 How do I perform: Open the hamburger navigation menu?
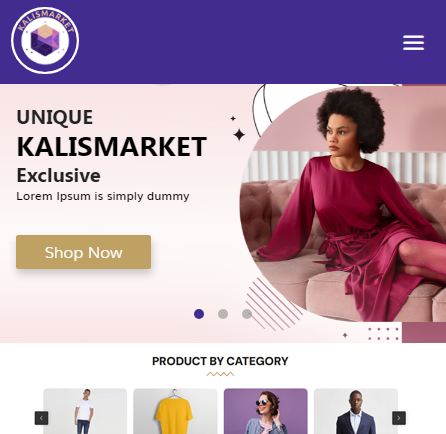(413, 42)
